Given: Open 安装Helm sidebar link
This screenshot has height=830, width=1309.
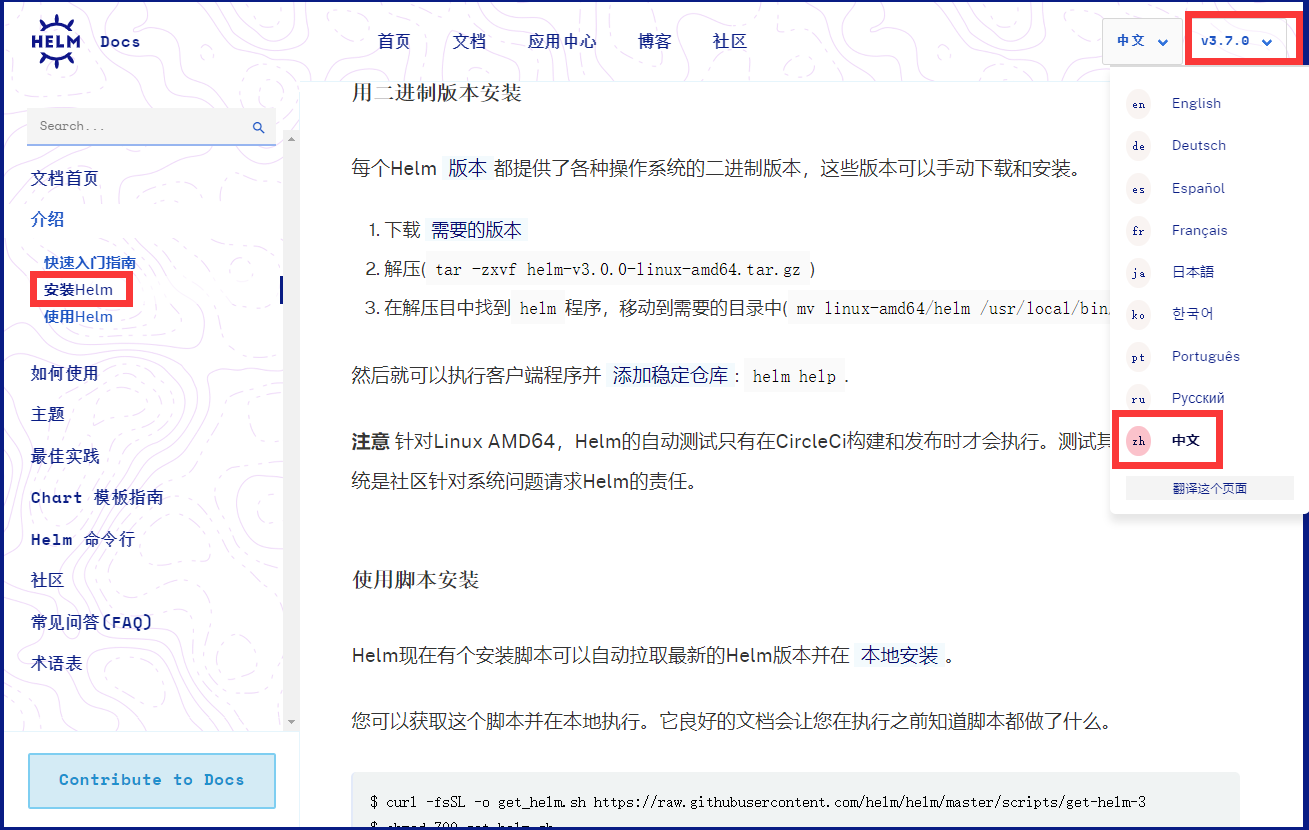Looking at the screenshot, I should [78, 290].
